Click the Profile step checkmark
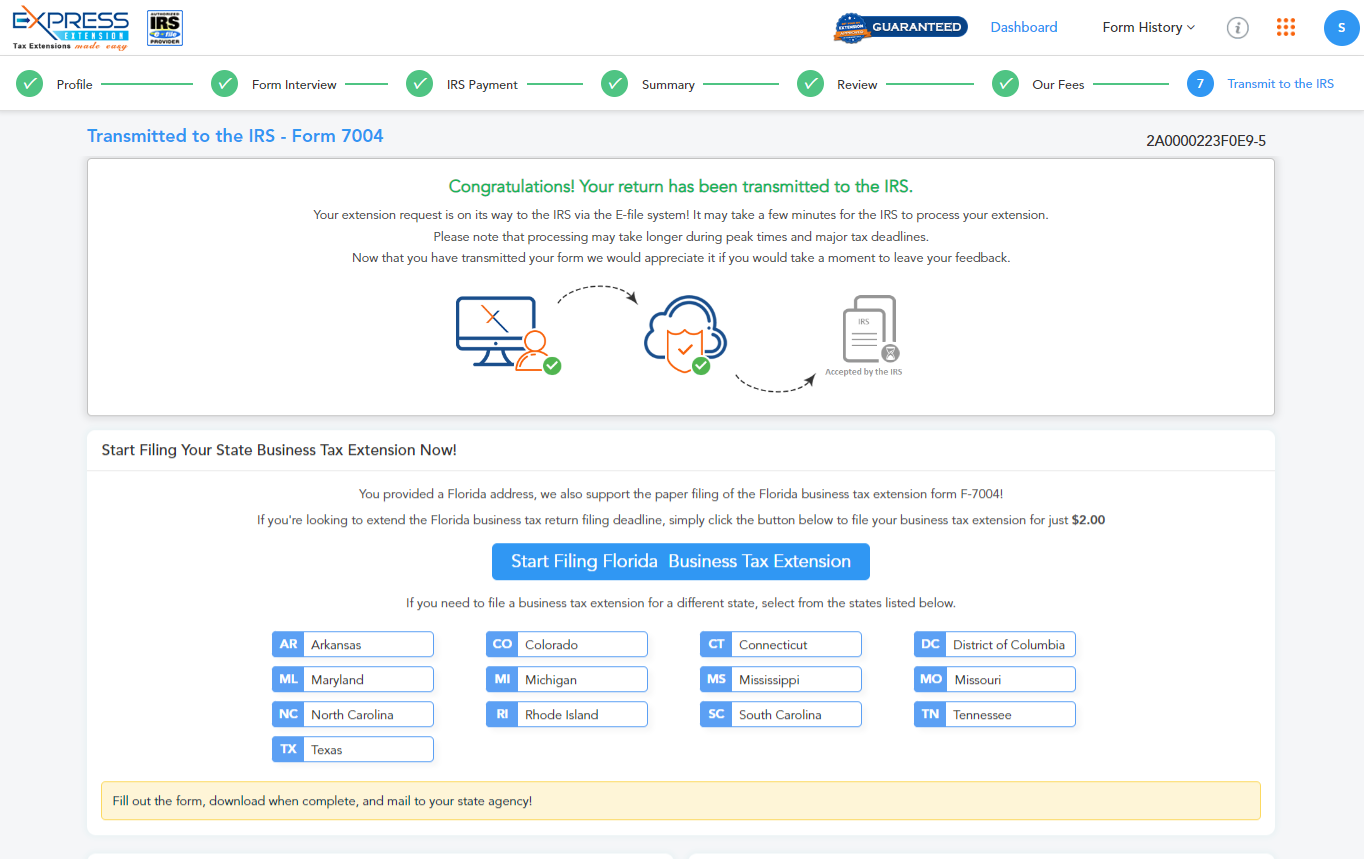 (30, 84)
